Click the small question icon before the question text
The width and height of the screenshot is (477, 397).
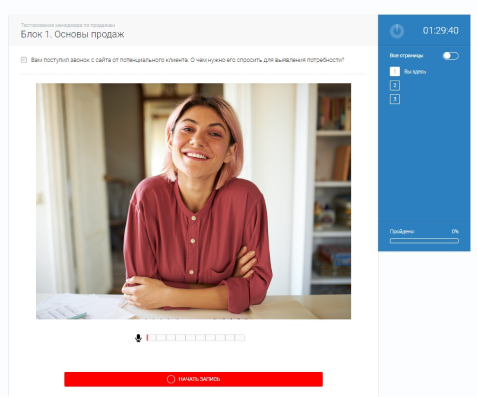click(x=24, y=60)
